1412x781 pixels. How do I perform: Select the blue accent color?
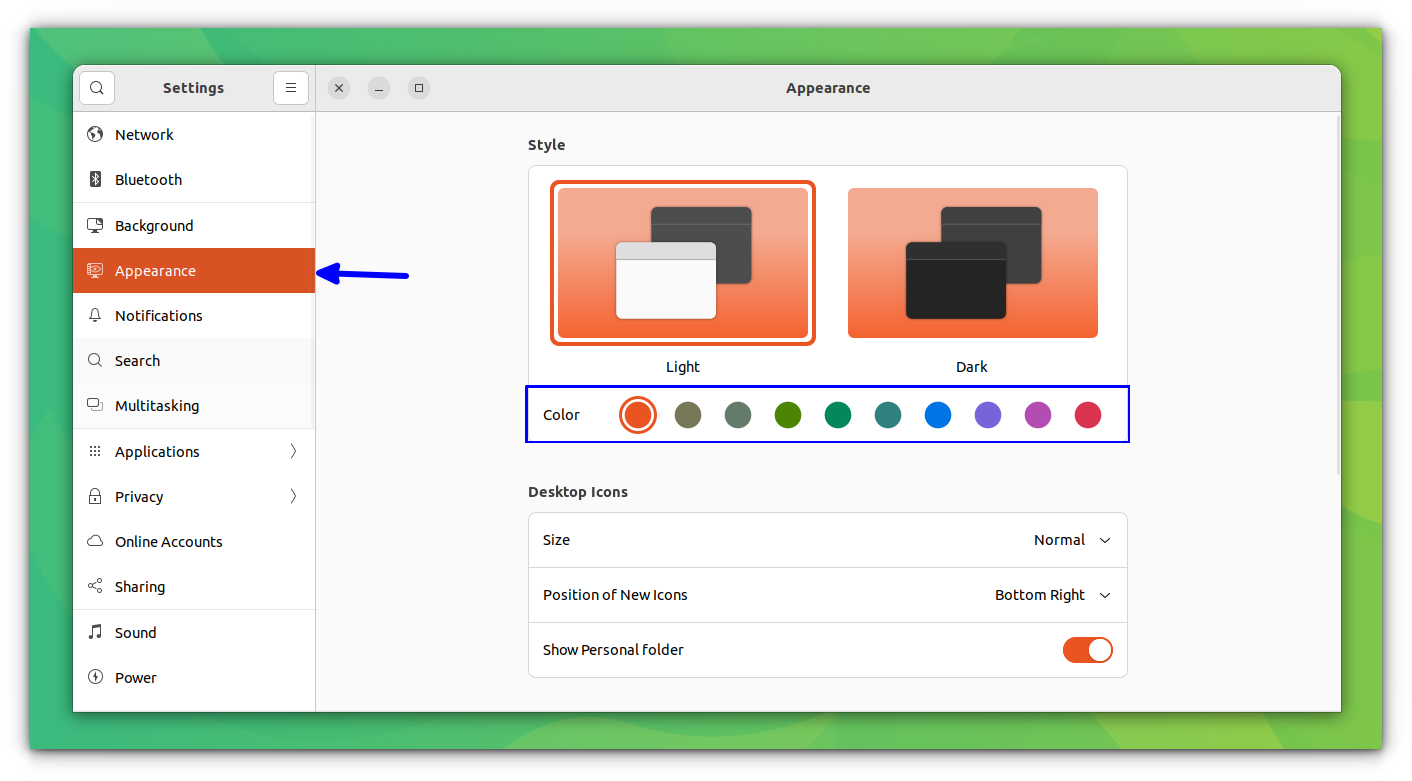click(937, 414)
